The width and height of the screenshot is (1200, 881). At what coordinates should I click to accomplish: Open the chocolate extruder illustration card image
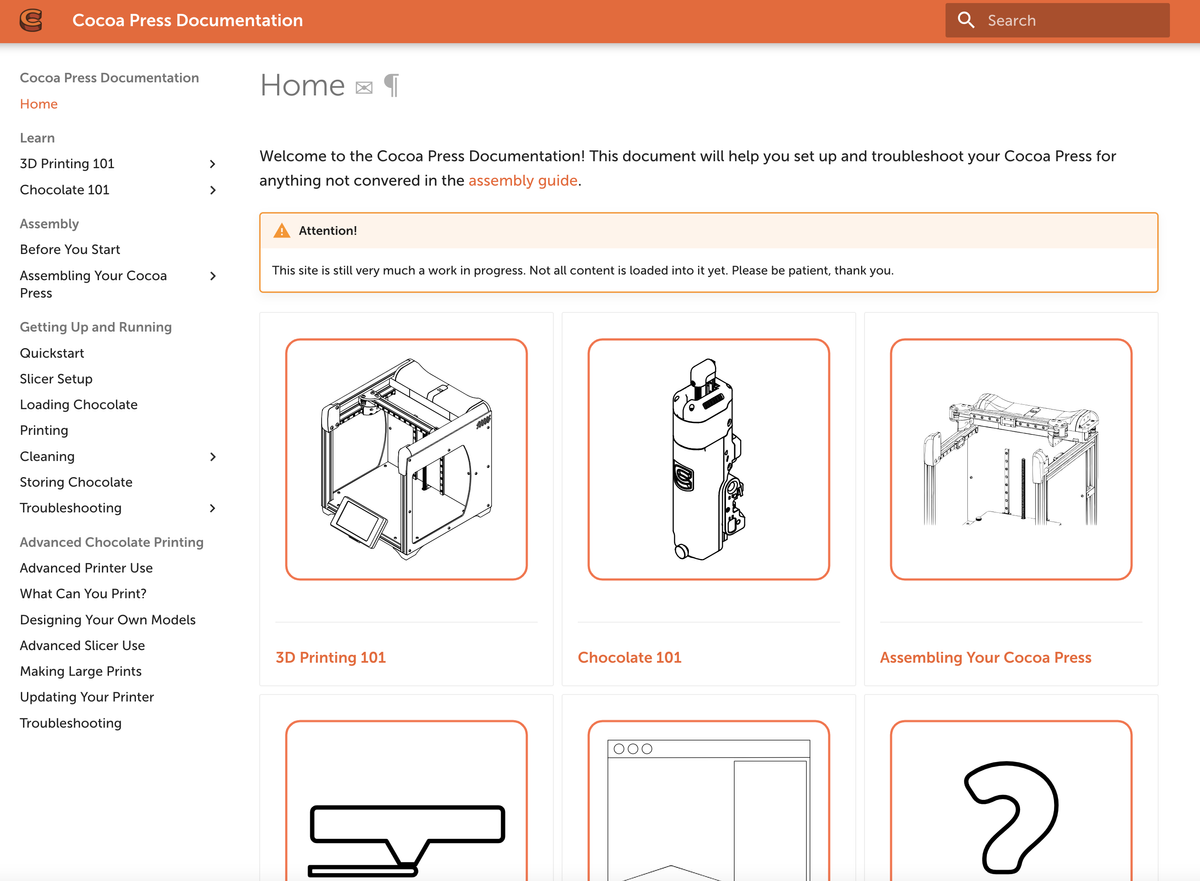(709, 459)
